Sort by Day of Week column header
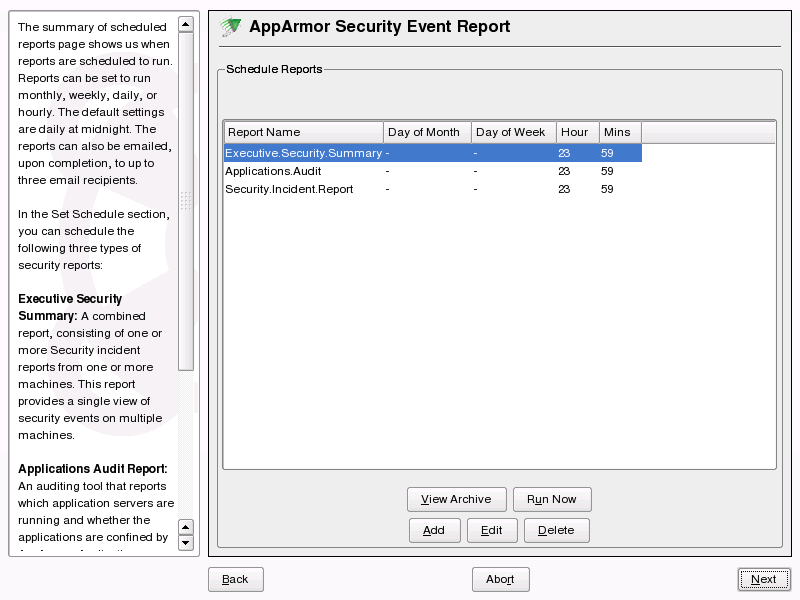This screenshot has height=600, width=800. 514,132
